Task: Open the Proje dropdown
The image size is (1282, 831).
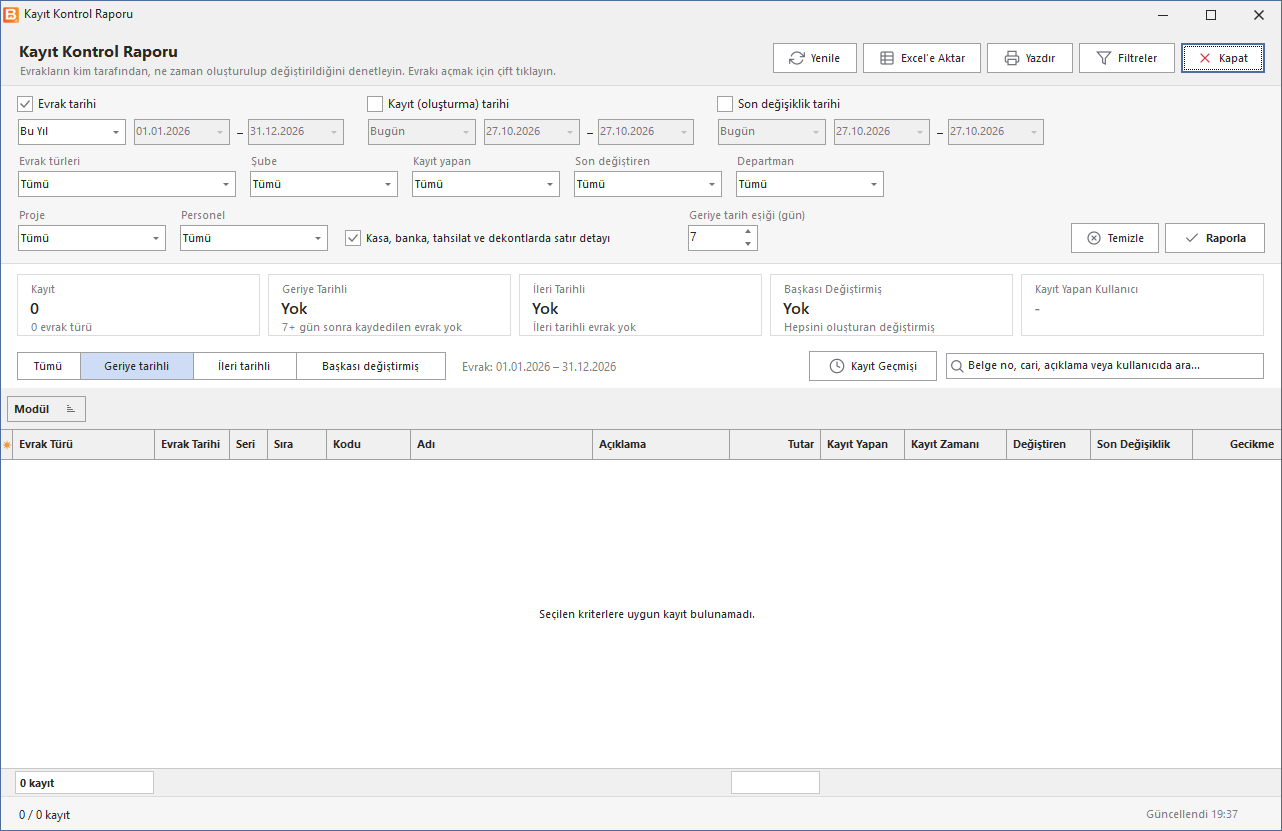Action: pos(92,238)
